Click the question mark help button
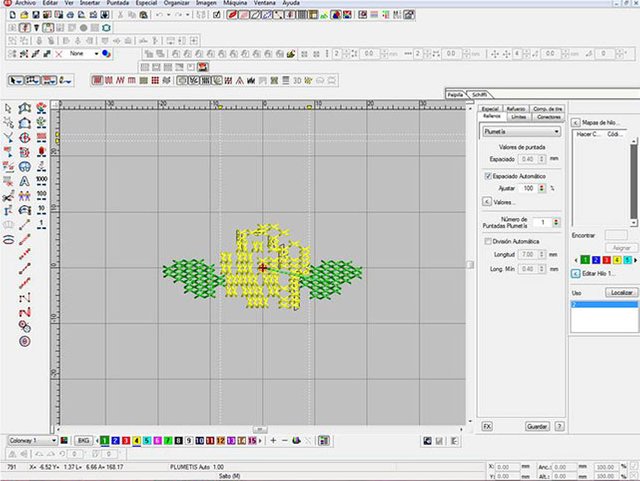640x481 pixels. coord(560,426)
